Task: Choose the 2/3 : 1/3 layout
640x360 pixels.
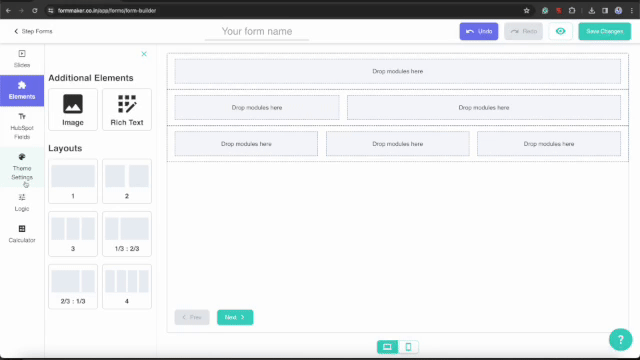Action: point(73,286)
